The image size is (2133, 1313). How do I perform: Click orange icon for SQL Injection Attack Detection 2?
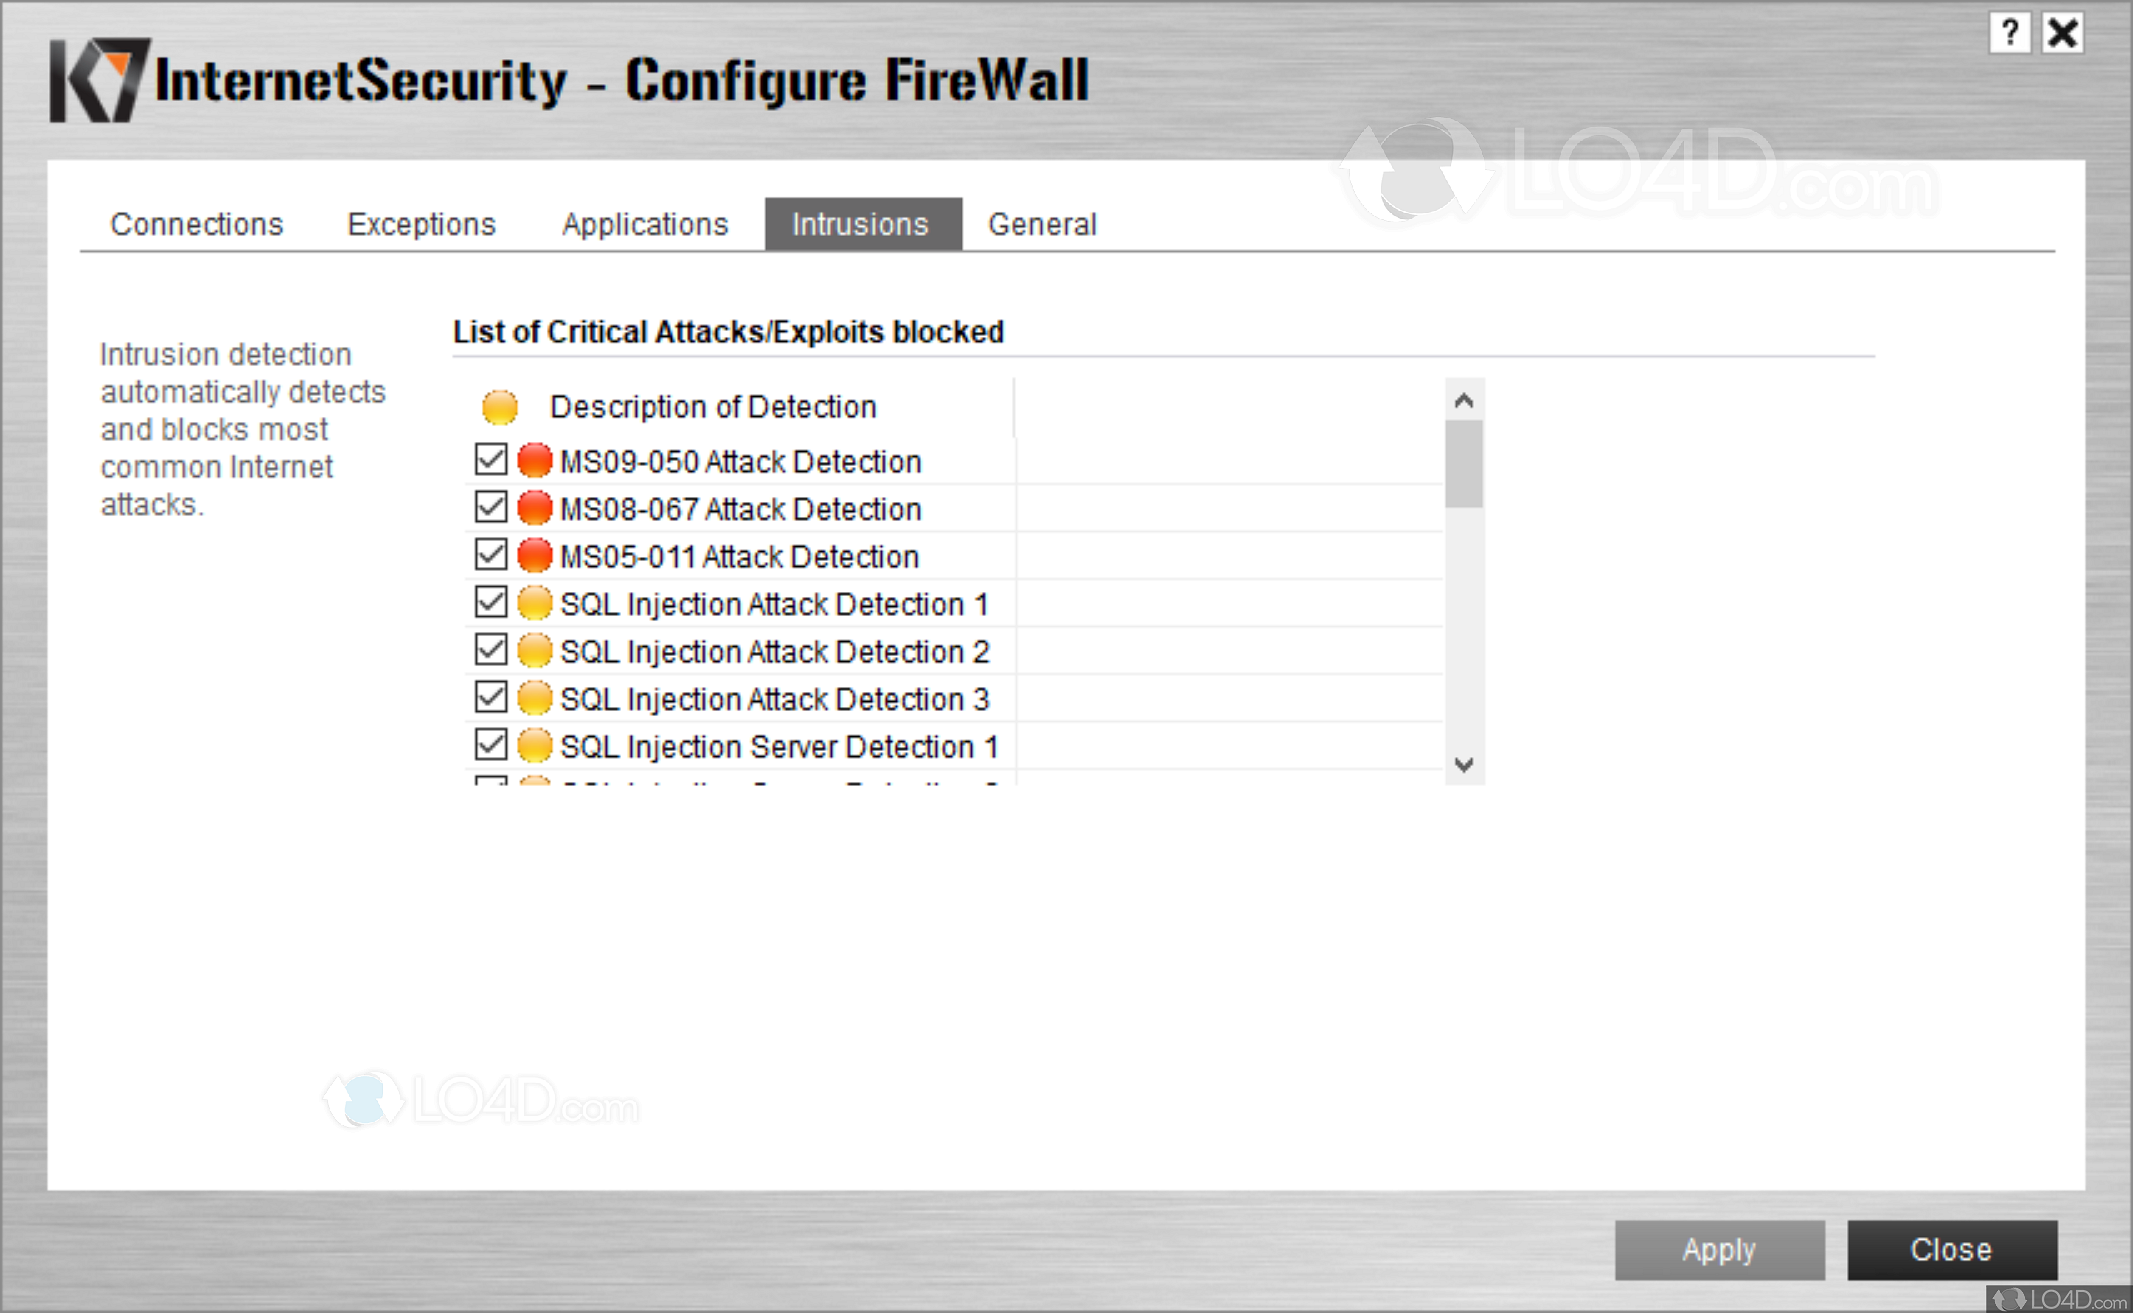click(535, 650)
